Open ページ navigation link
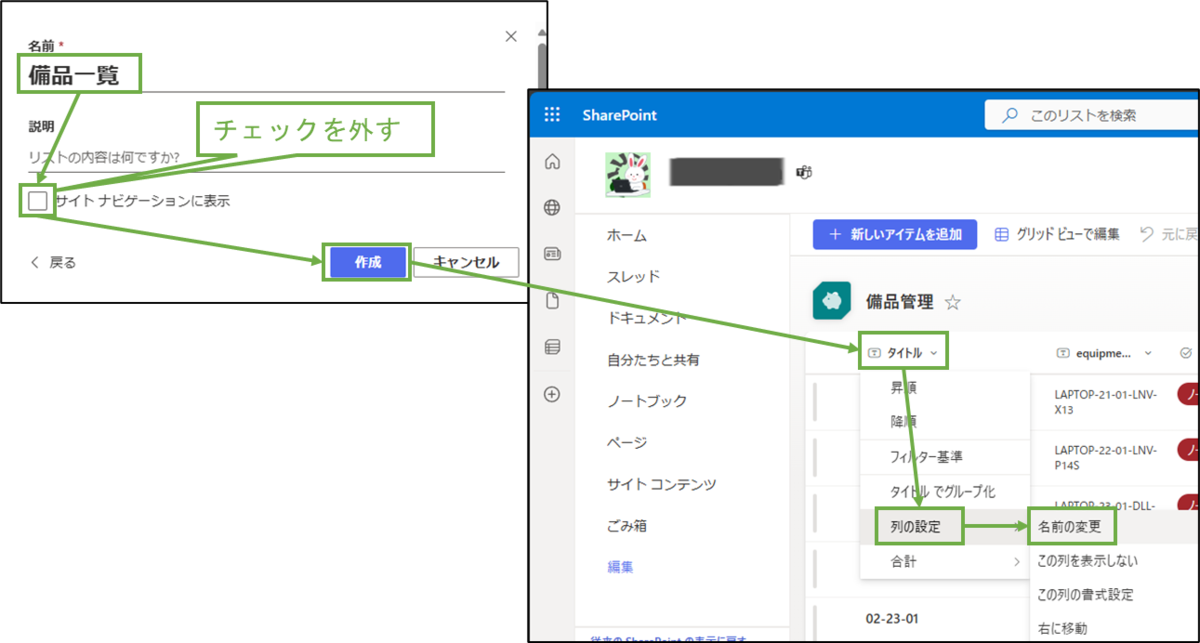Viewport: 1200px width, 643px height. click(627, 443)
